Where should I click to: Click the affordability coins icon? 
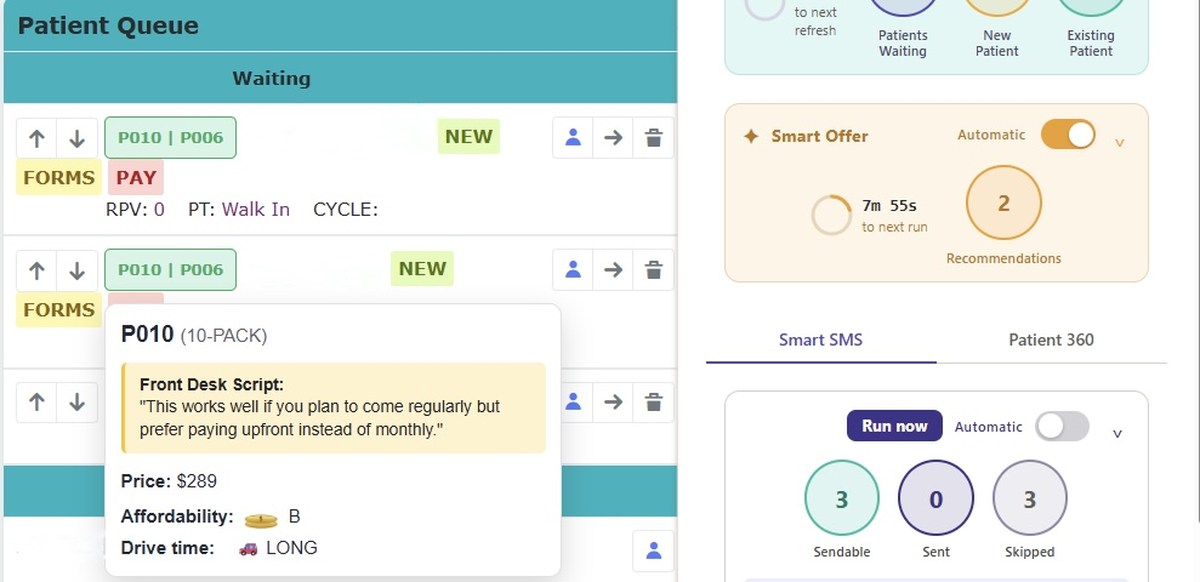click(x=261, y=518)
